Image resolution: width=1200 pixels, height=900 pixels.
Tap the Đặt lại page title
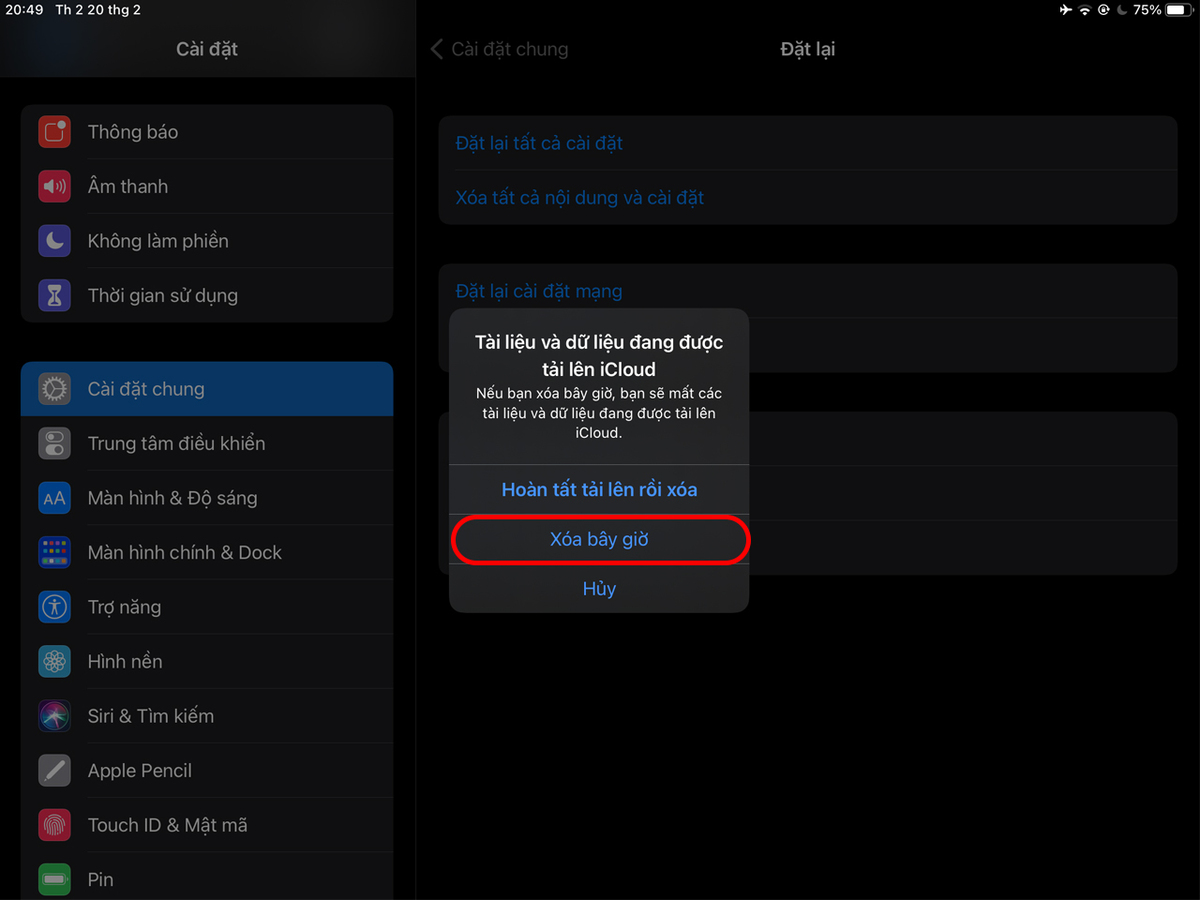808,49
